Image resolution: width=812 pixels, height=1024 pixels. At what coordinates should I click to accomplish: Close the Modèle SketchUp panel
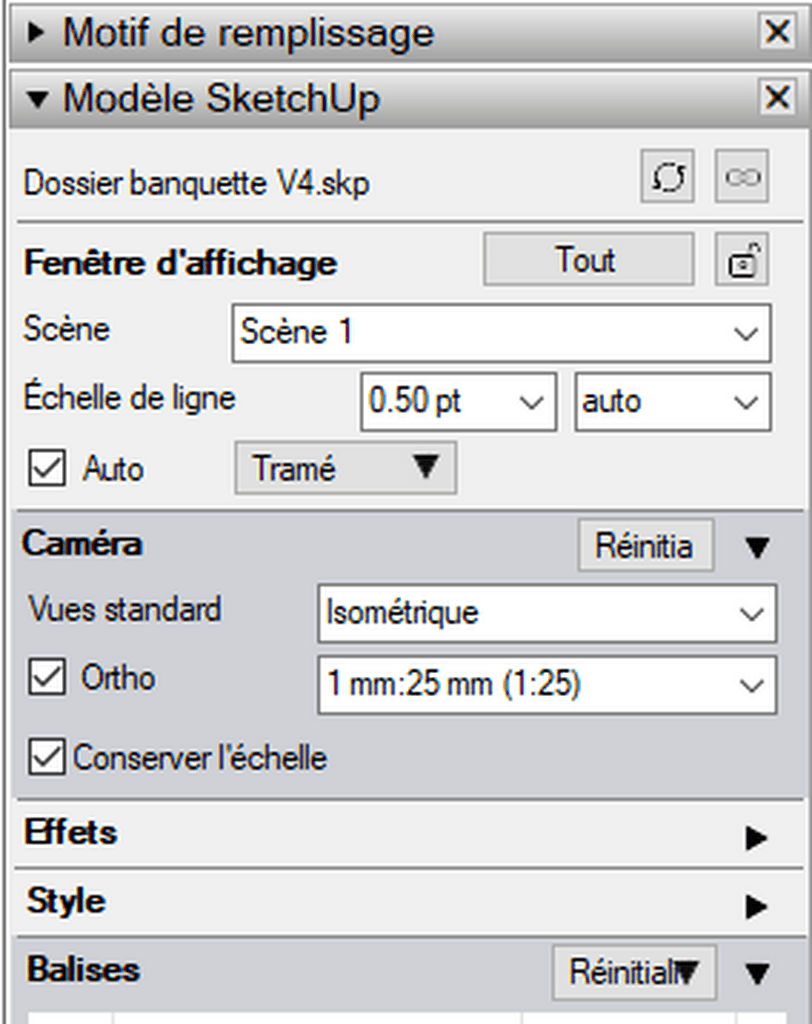coord(777,98)
